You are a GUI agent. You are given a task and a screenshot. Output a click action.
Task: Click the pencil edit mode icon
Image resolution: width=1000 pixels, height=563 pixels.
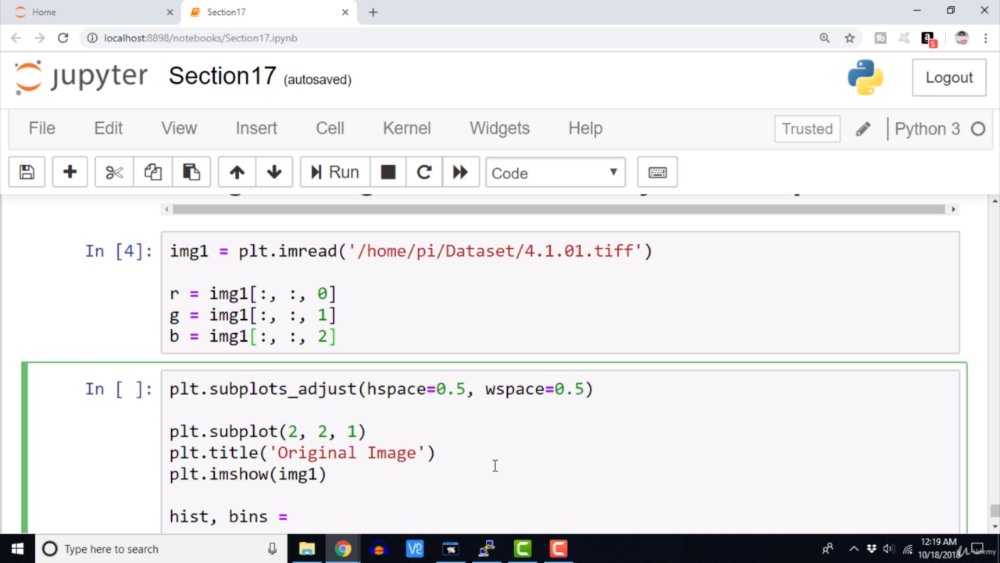click(863, 129)
